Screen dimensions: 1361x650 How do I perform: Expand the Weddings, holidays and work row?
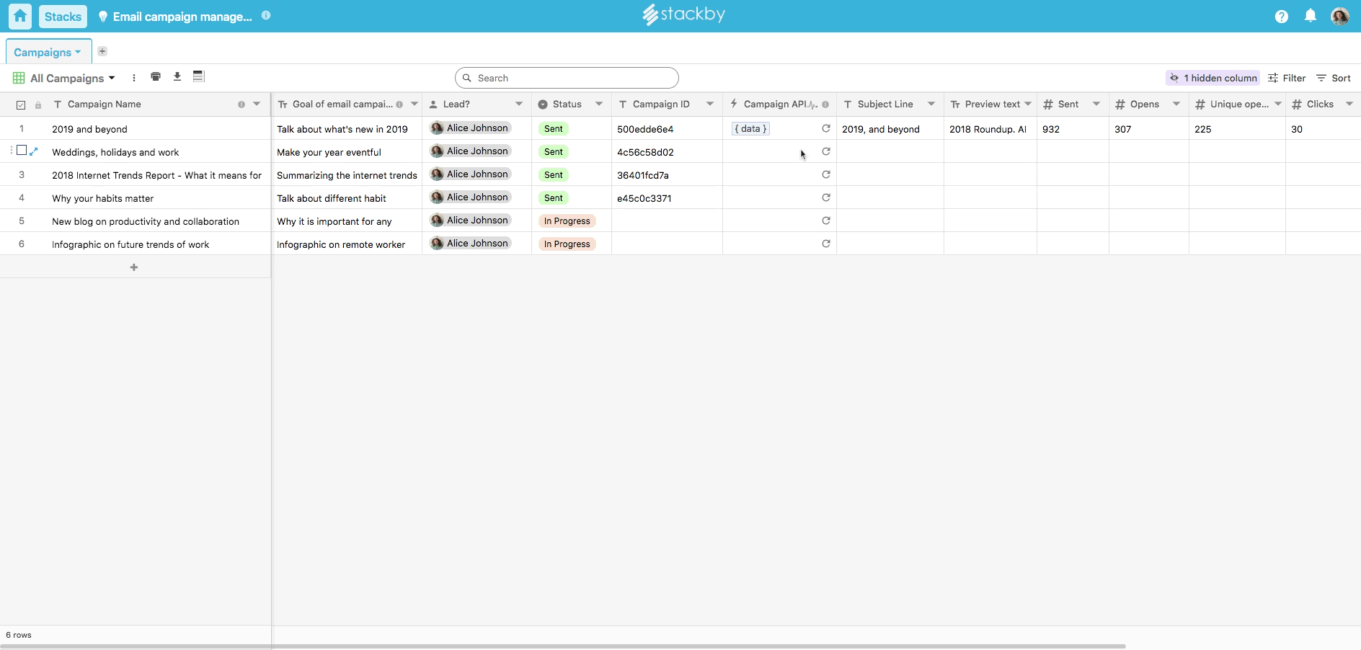pos(34,152)
